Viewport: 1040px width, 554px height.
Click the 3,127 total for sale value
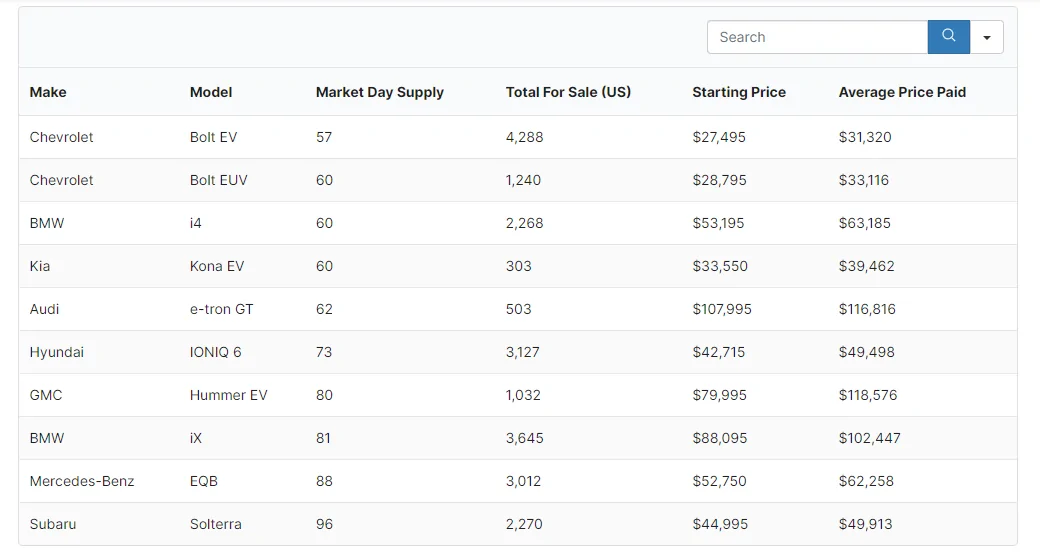pos(523,352)
